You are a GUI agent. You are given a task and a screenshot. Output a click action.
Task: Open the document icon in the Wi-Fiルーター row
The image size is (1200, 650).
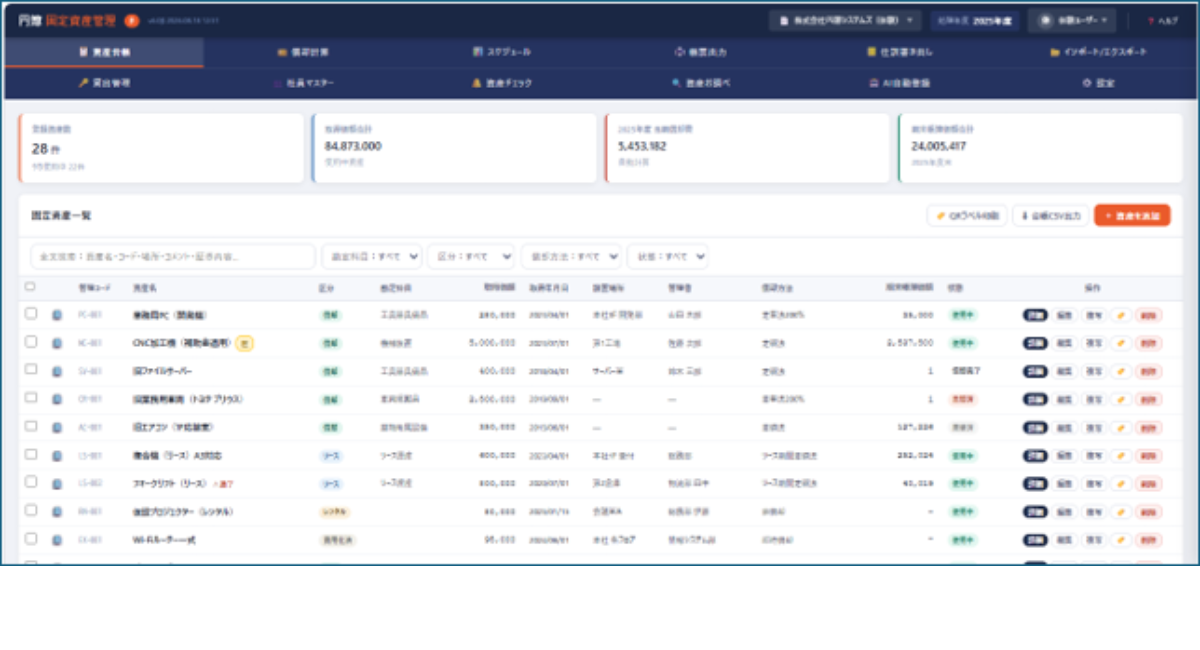point(58,539)
